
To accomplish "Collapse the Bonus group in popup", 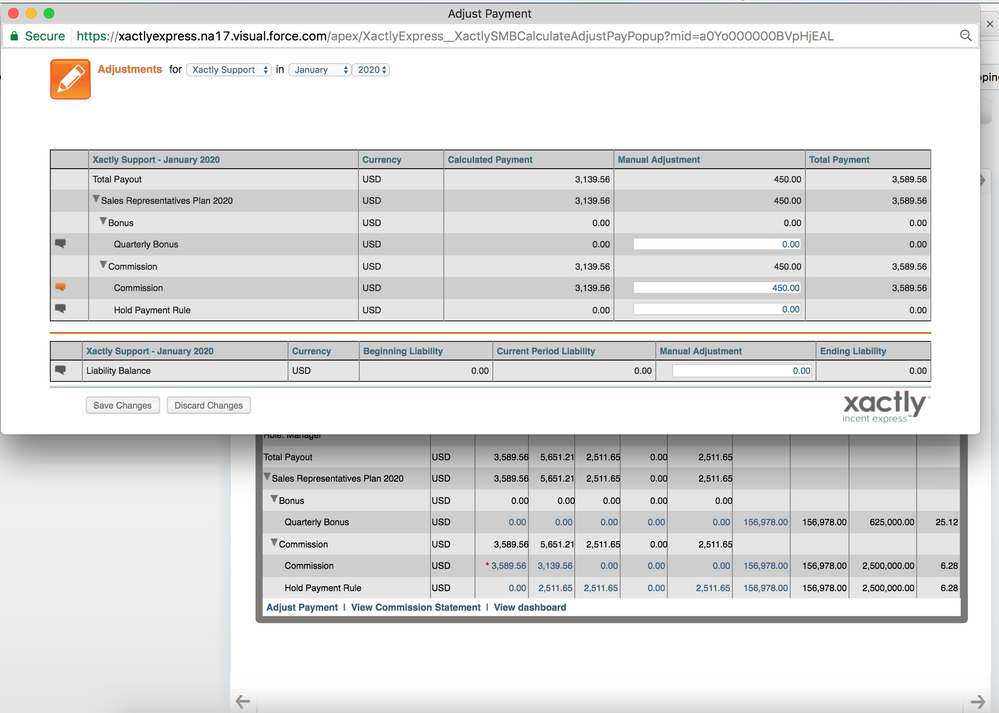I will pos(103,221).
